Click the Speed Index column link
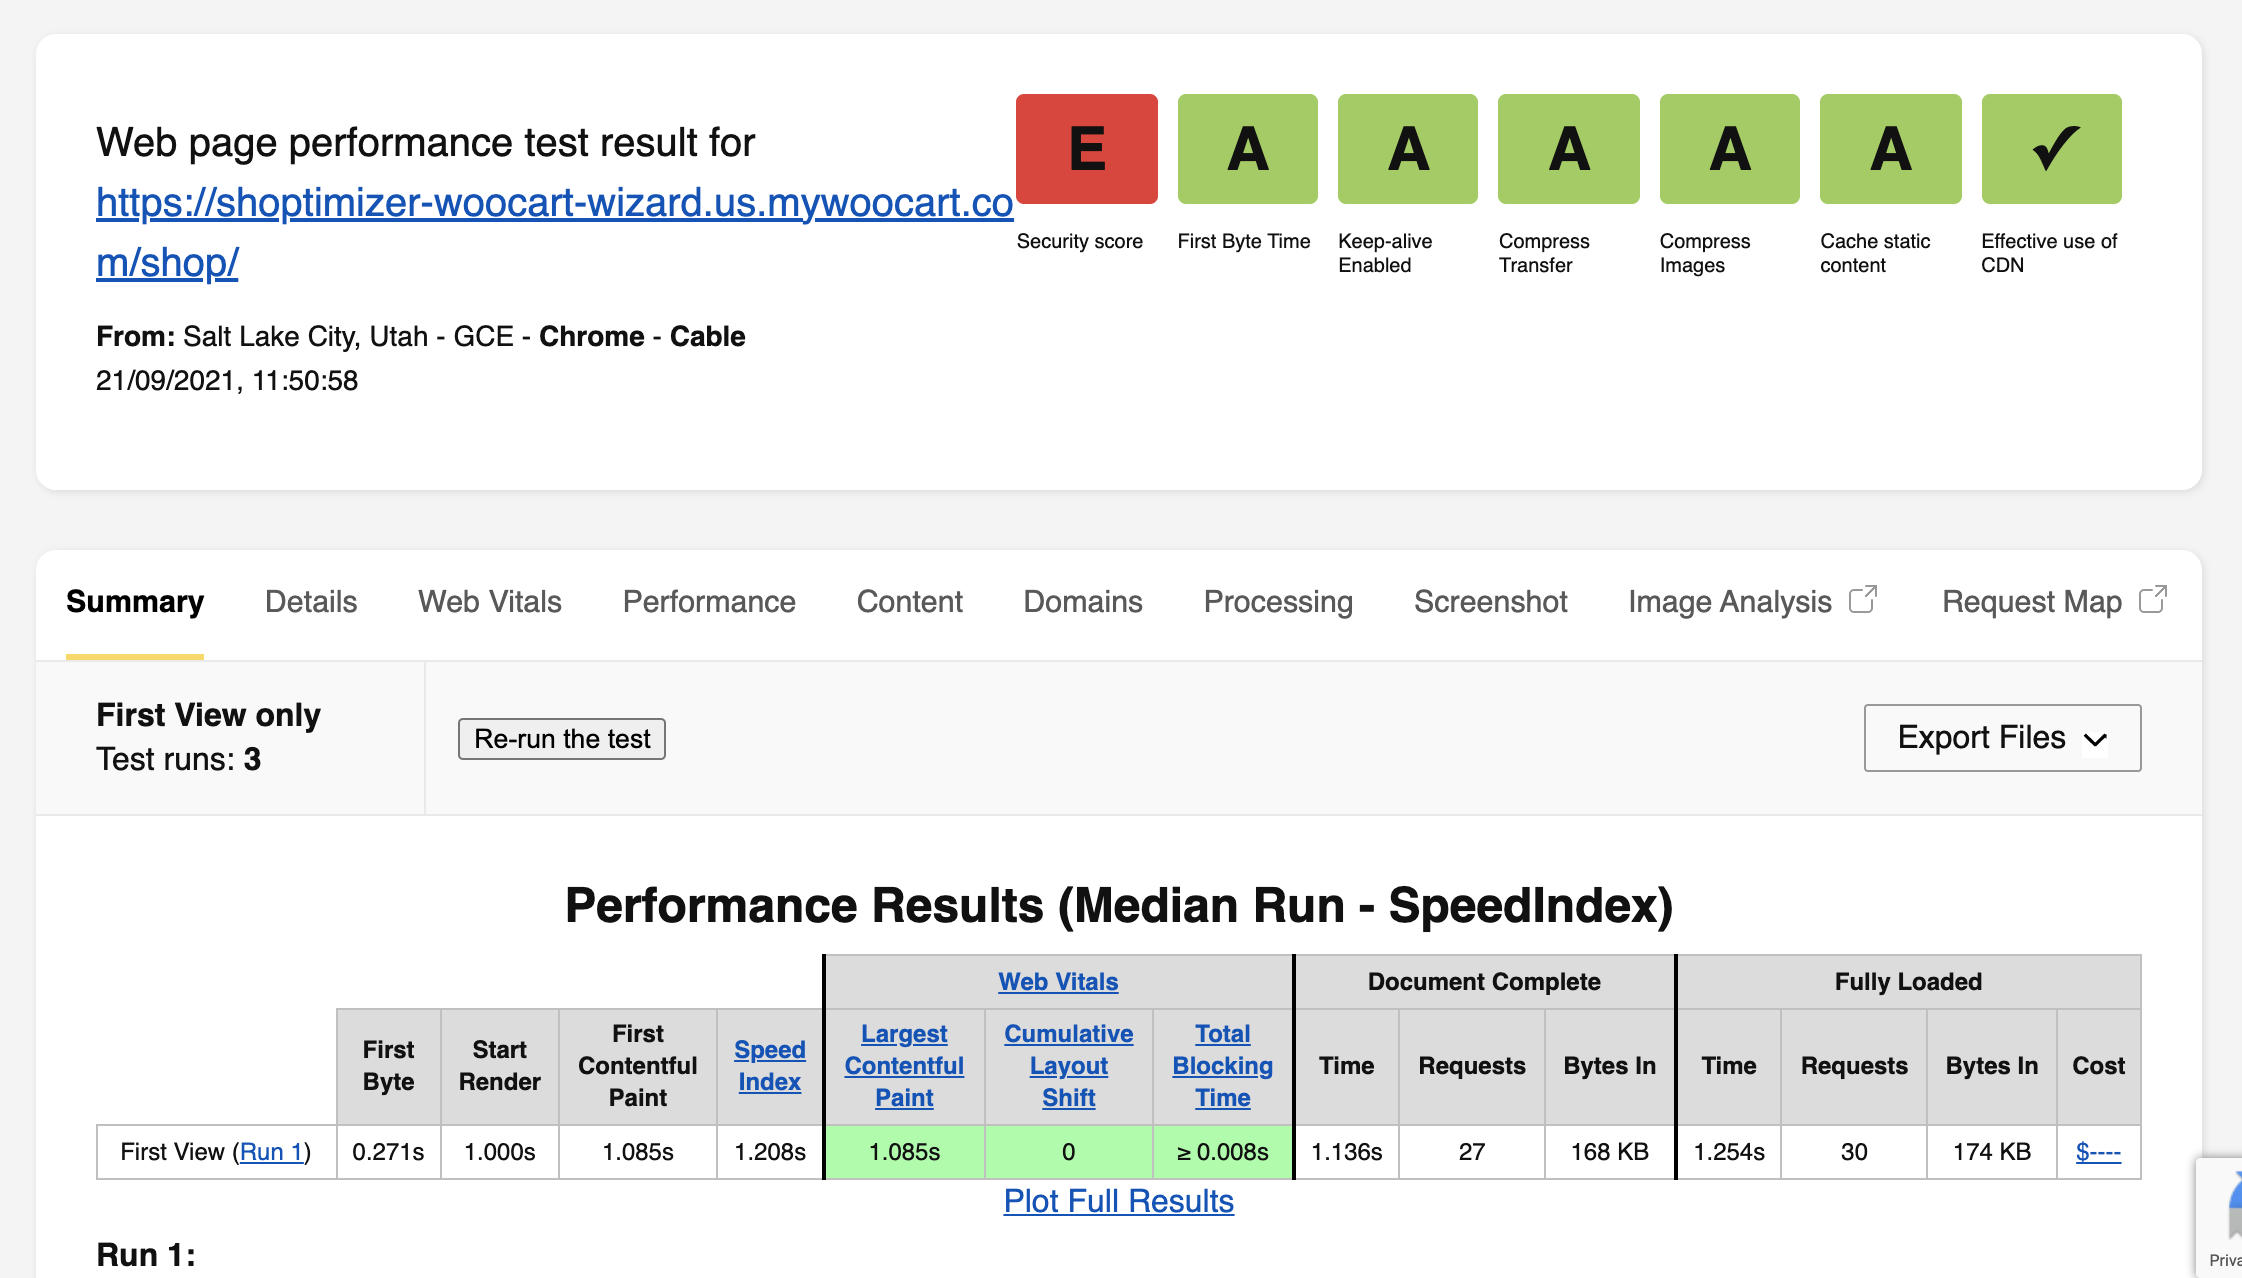Image resolution: width=2242 pixels, height=1278 pixels. coord(770,1066)
